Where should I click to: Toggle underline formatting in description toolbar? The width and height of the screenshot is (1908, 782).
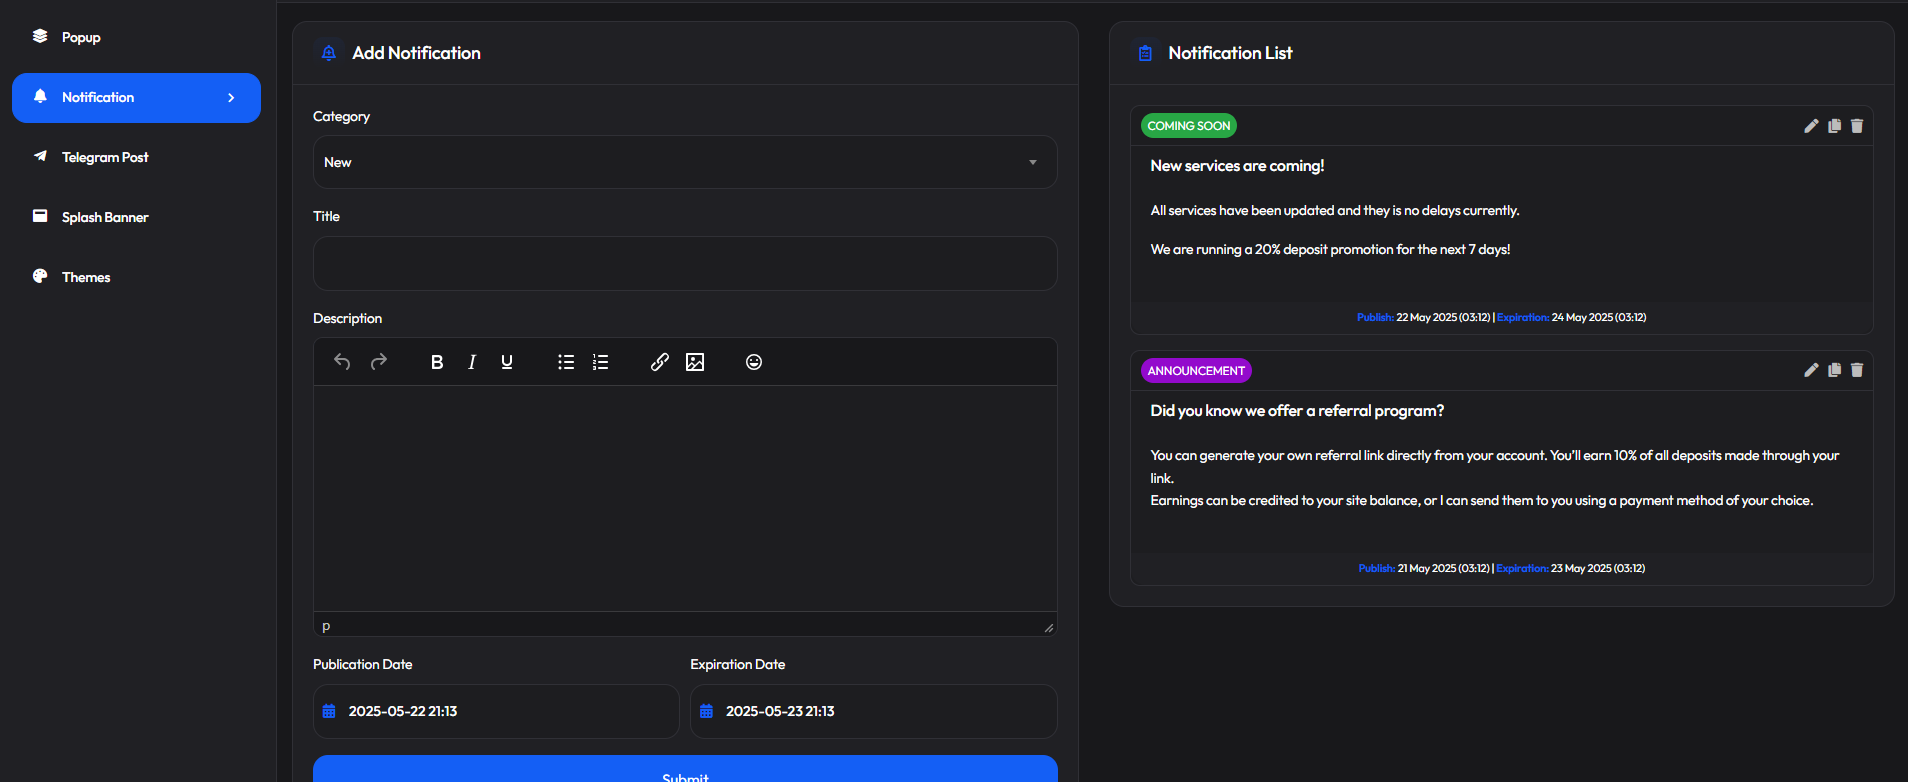[x=507, y=362]
